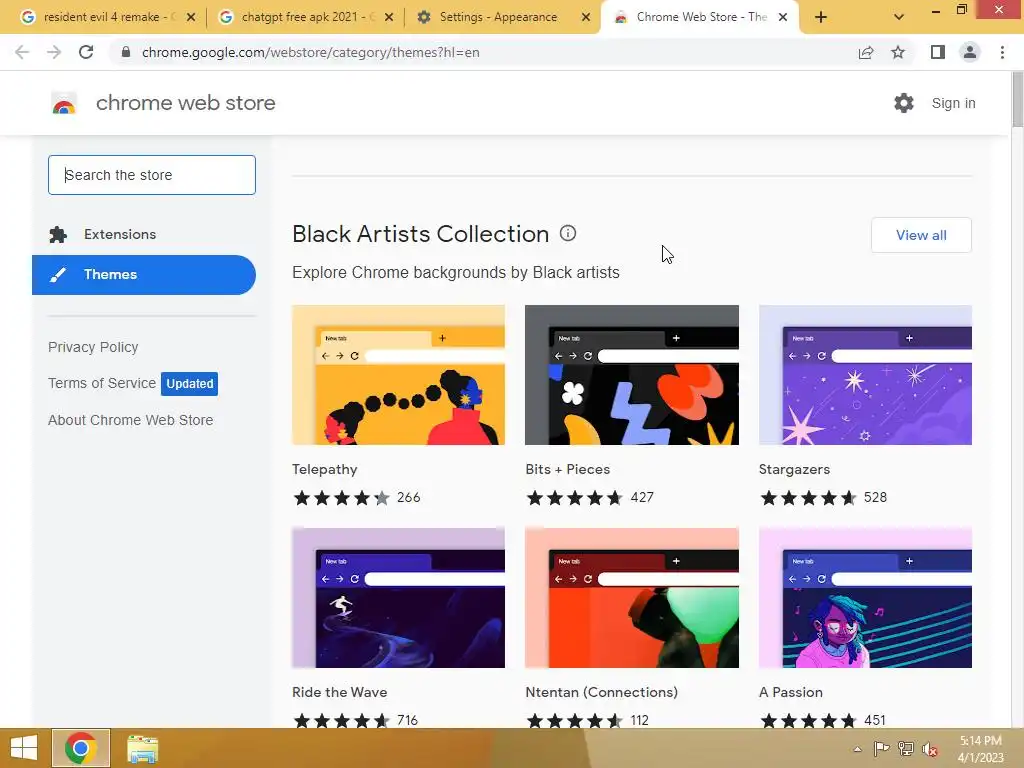Reload the current page
The width and height of the screenshot is (1024, 768).
tap(86, 52)
